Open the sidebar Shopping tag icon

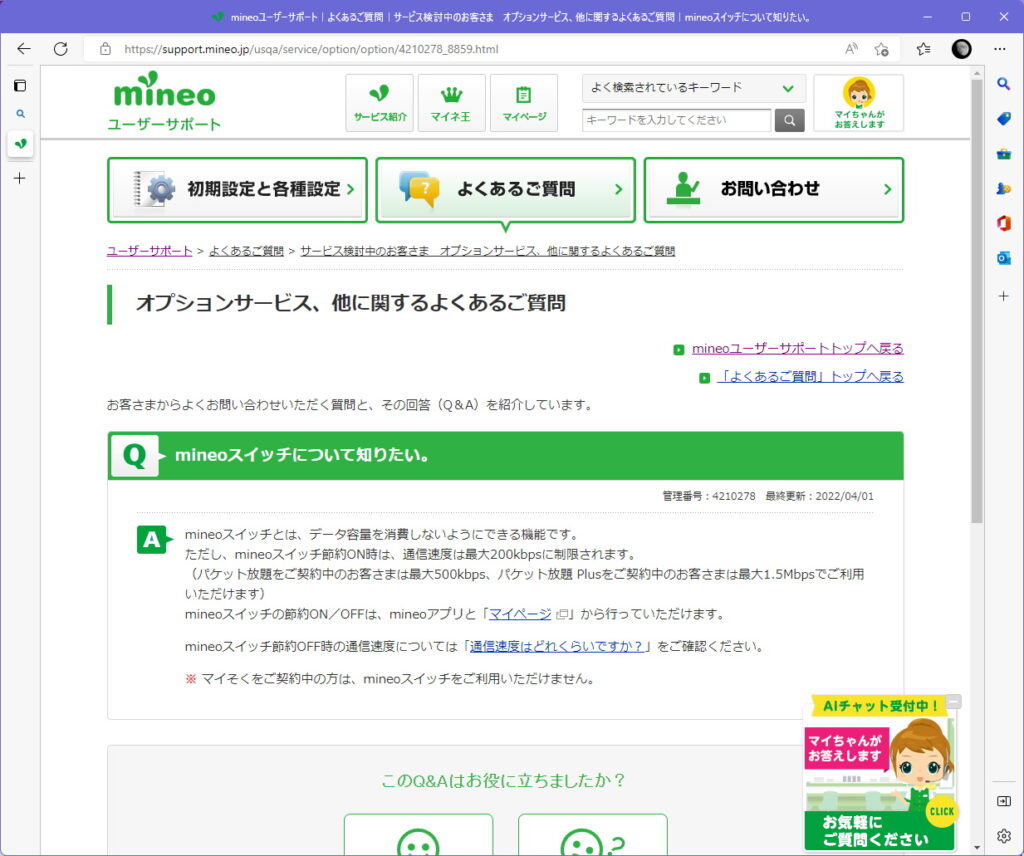coord(1004,118)
